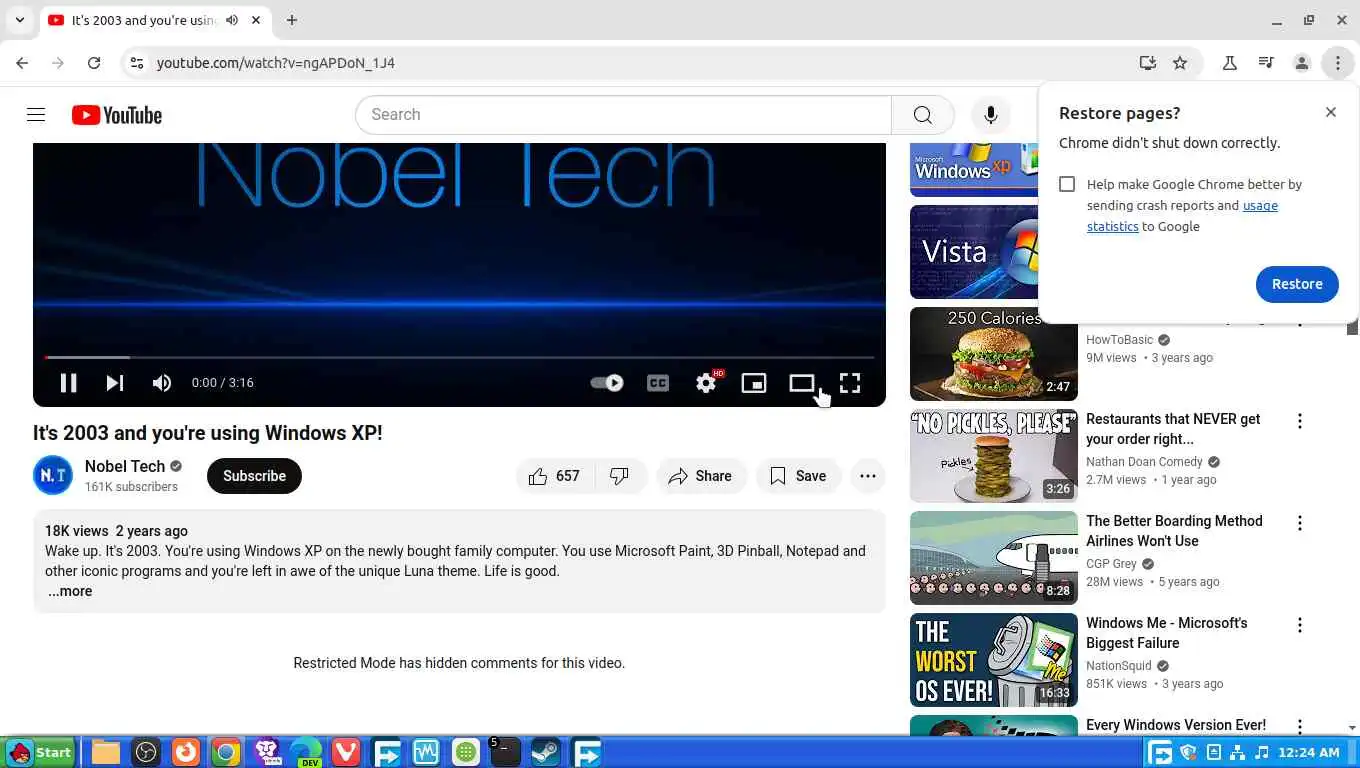Viewport: 1360px width, 768px height.
Task: Tick the crash reports checkbox
Action: [x=1067, y=184]
